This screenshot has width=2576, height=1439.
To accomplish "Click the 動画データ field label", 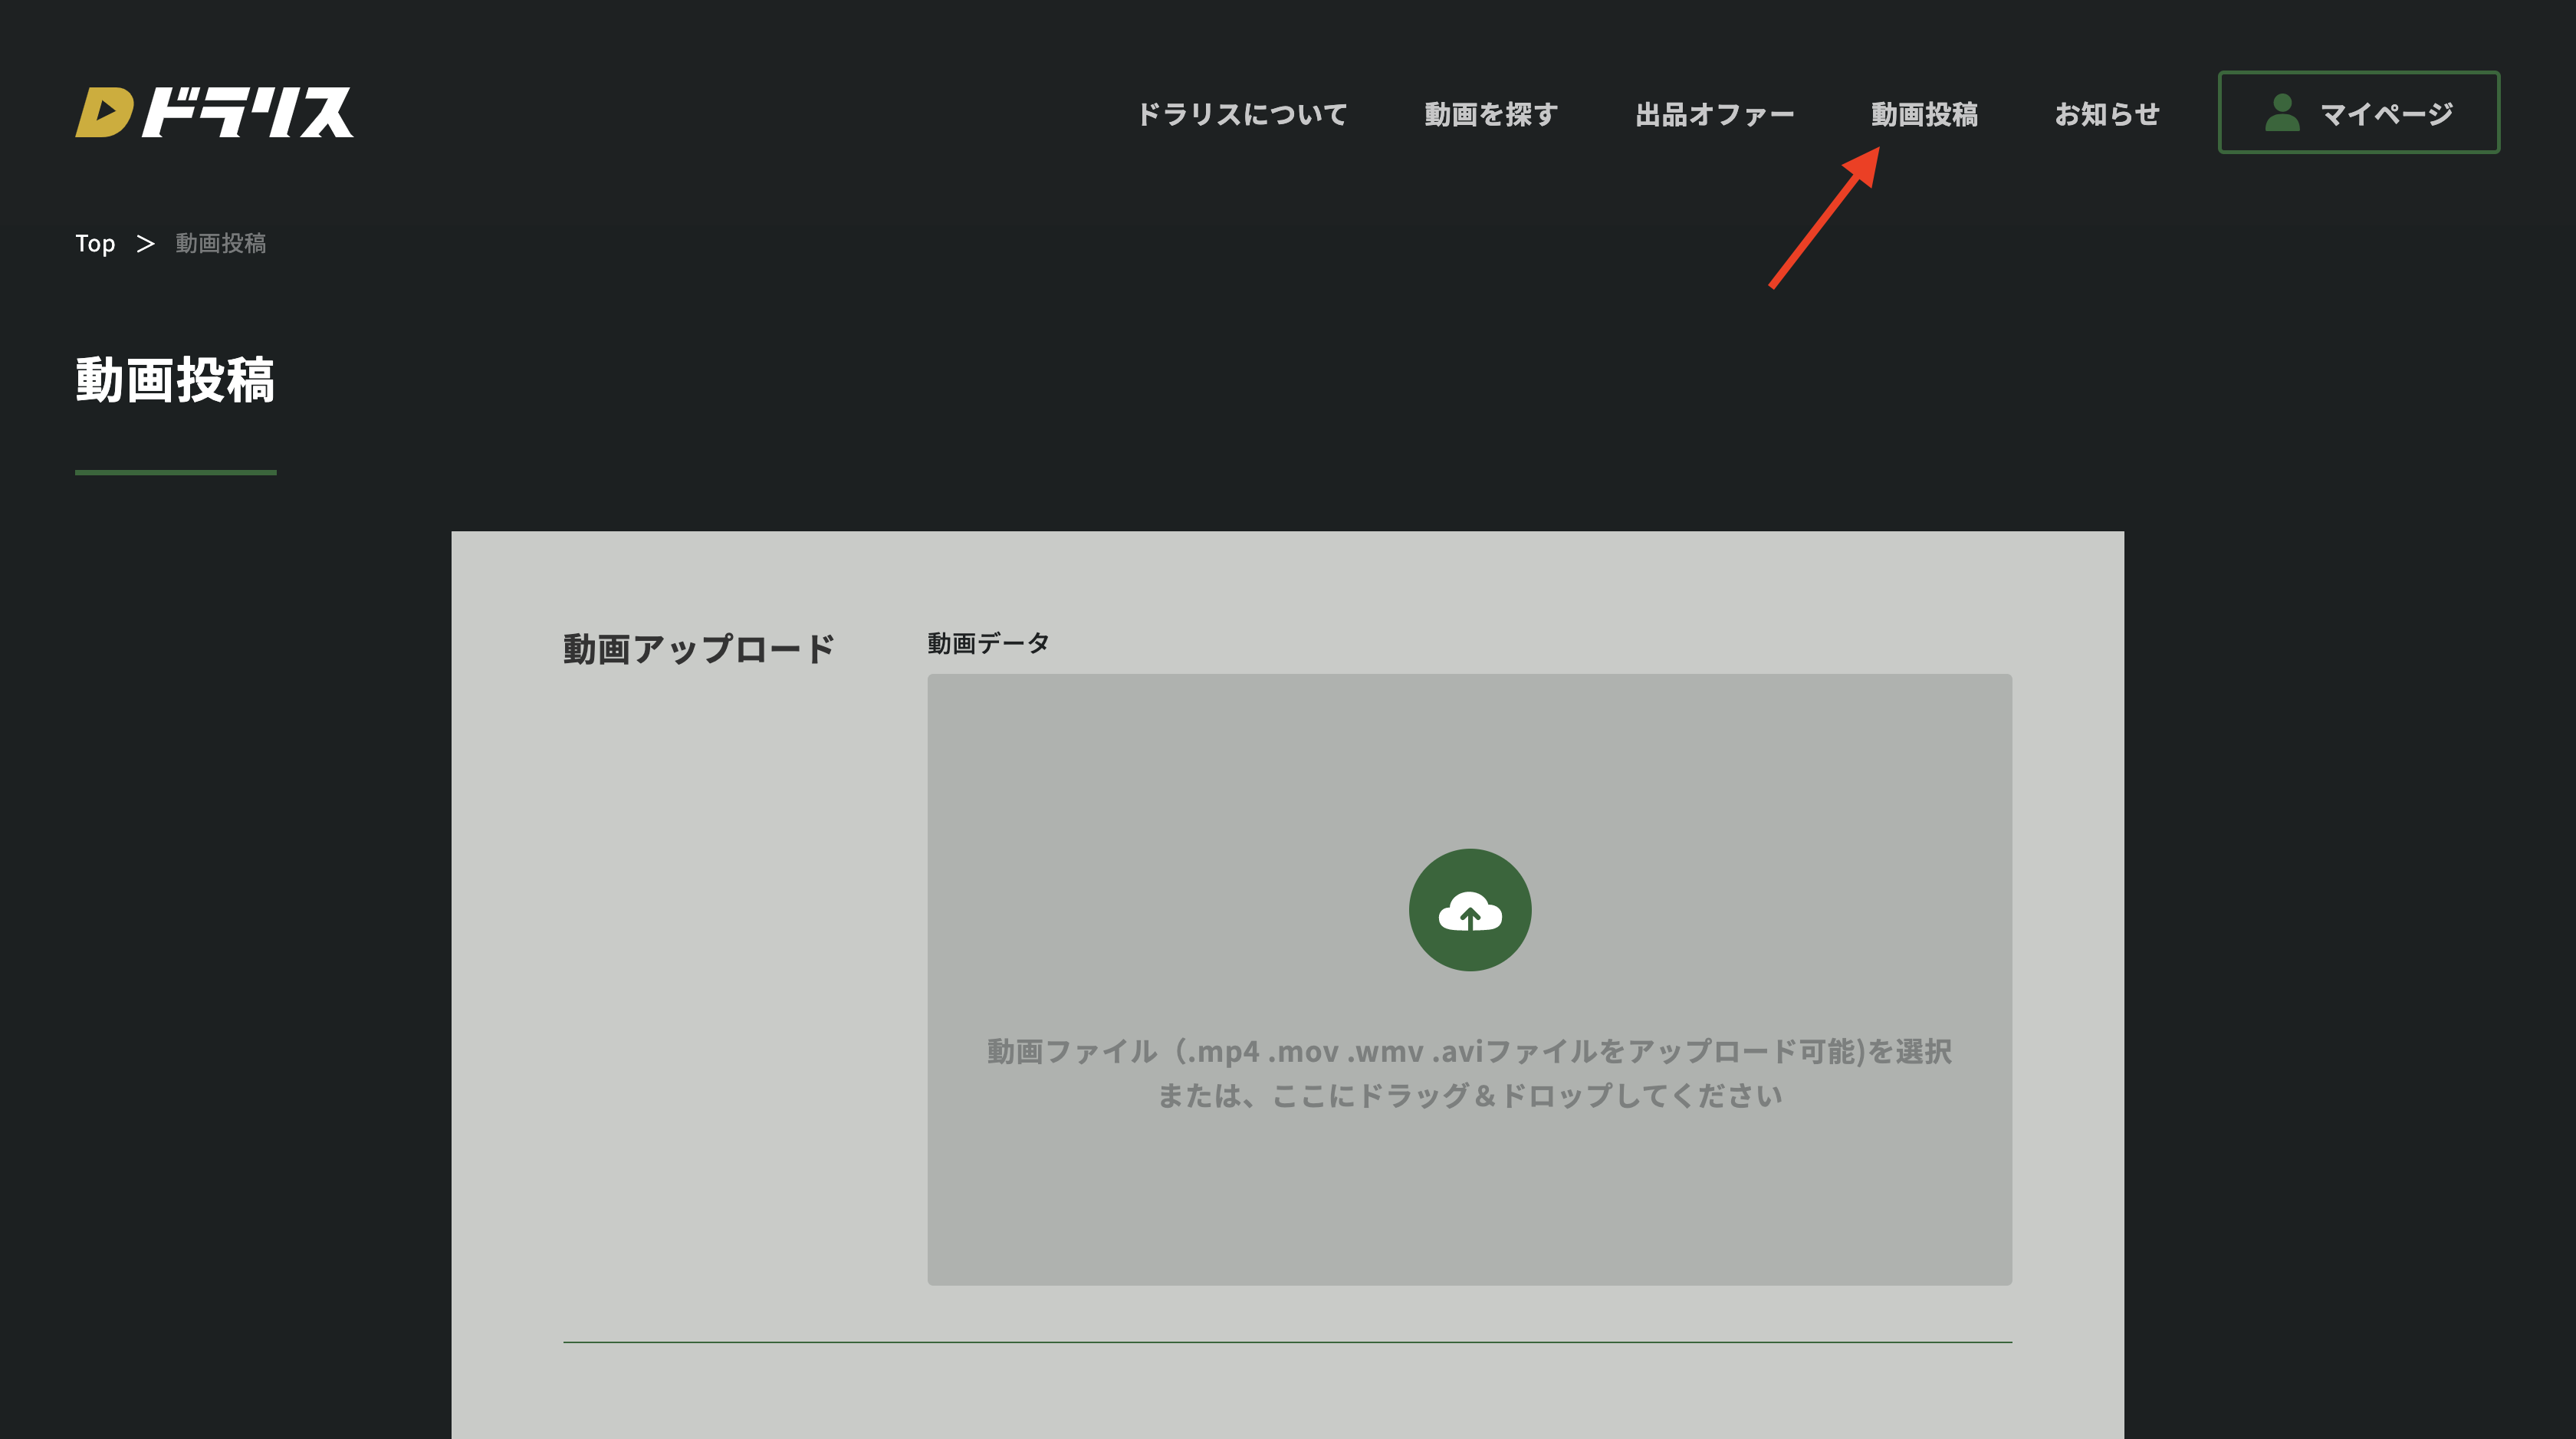I will [x=988, y=643].
